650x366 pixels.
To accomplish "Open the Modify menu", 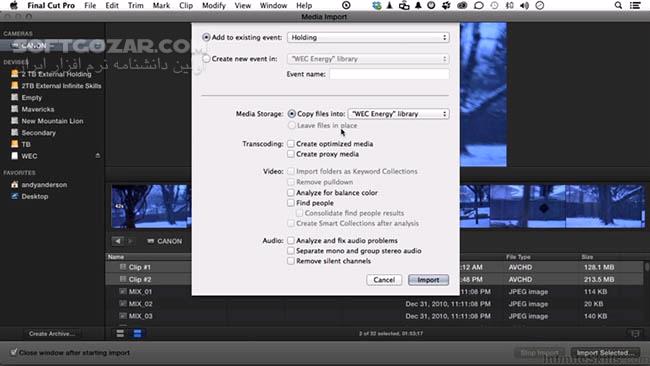I will [213, 5].
